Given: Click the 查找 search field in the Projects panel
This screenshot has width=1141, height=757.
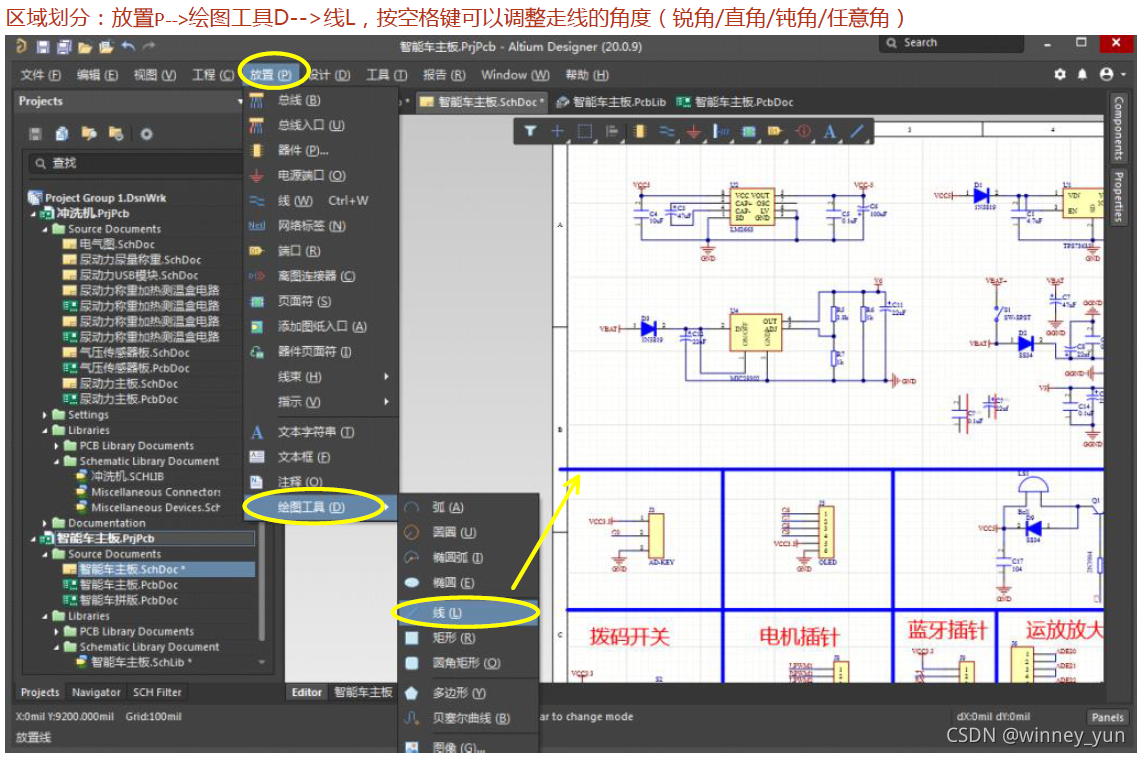Looking at the screenshot, I should [136, 164].
